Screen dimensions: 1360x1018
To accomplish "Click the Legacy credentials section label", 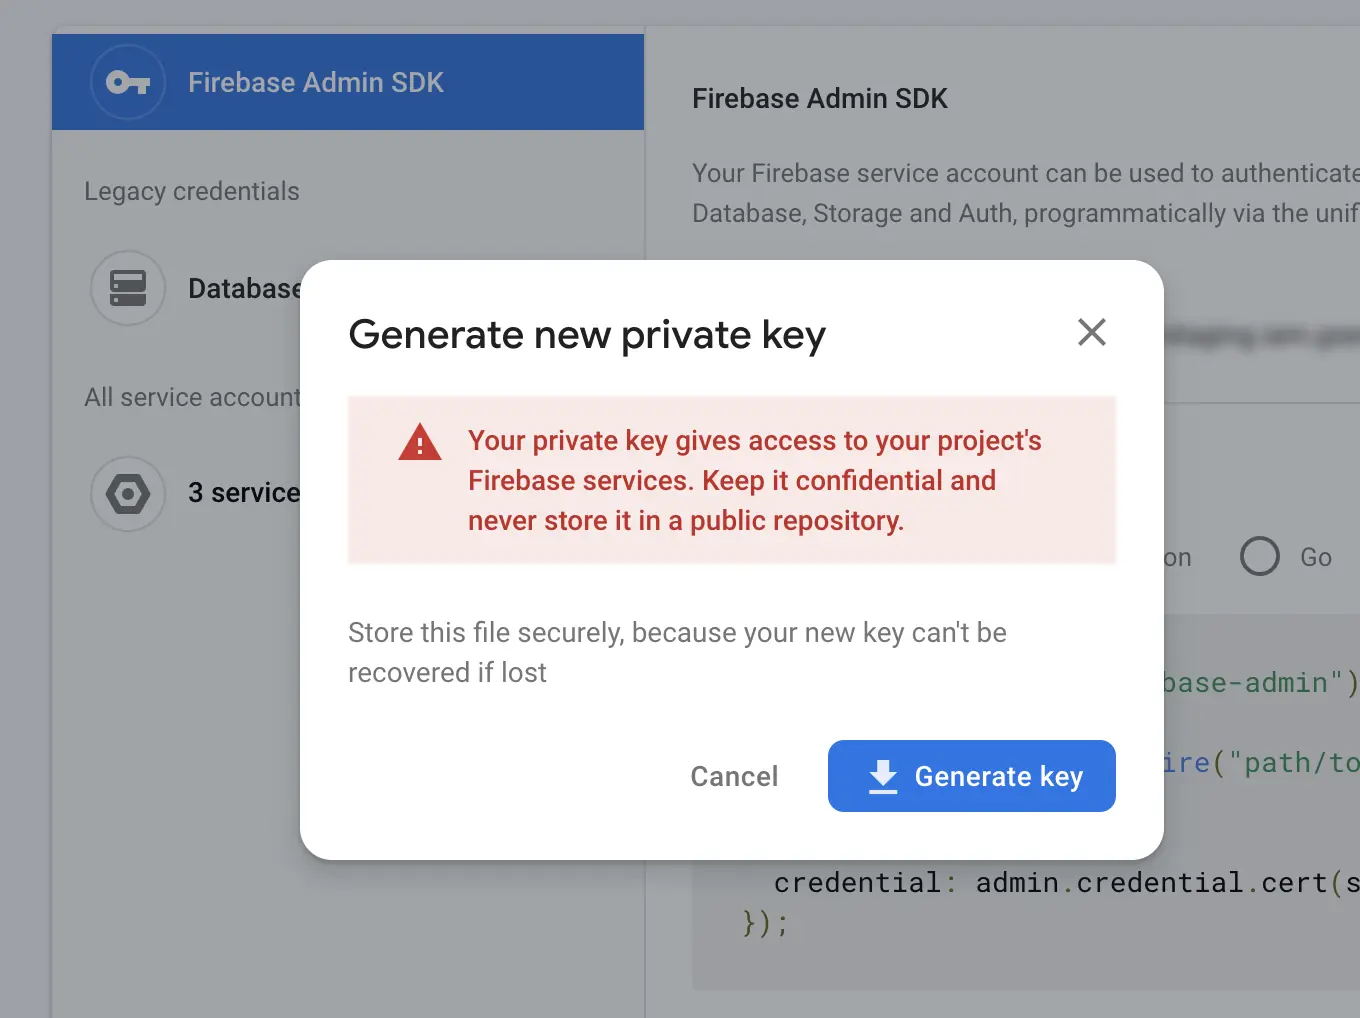I will (x=192, y=191).
